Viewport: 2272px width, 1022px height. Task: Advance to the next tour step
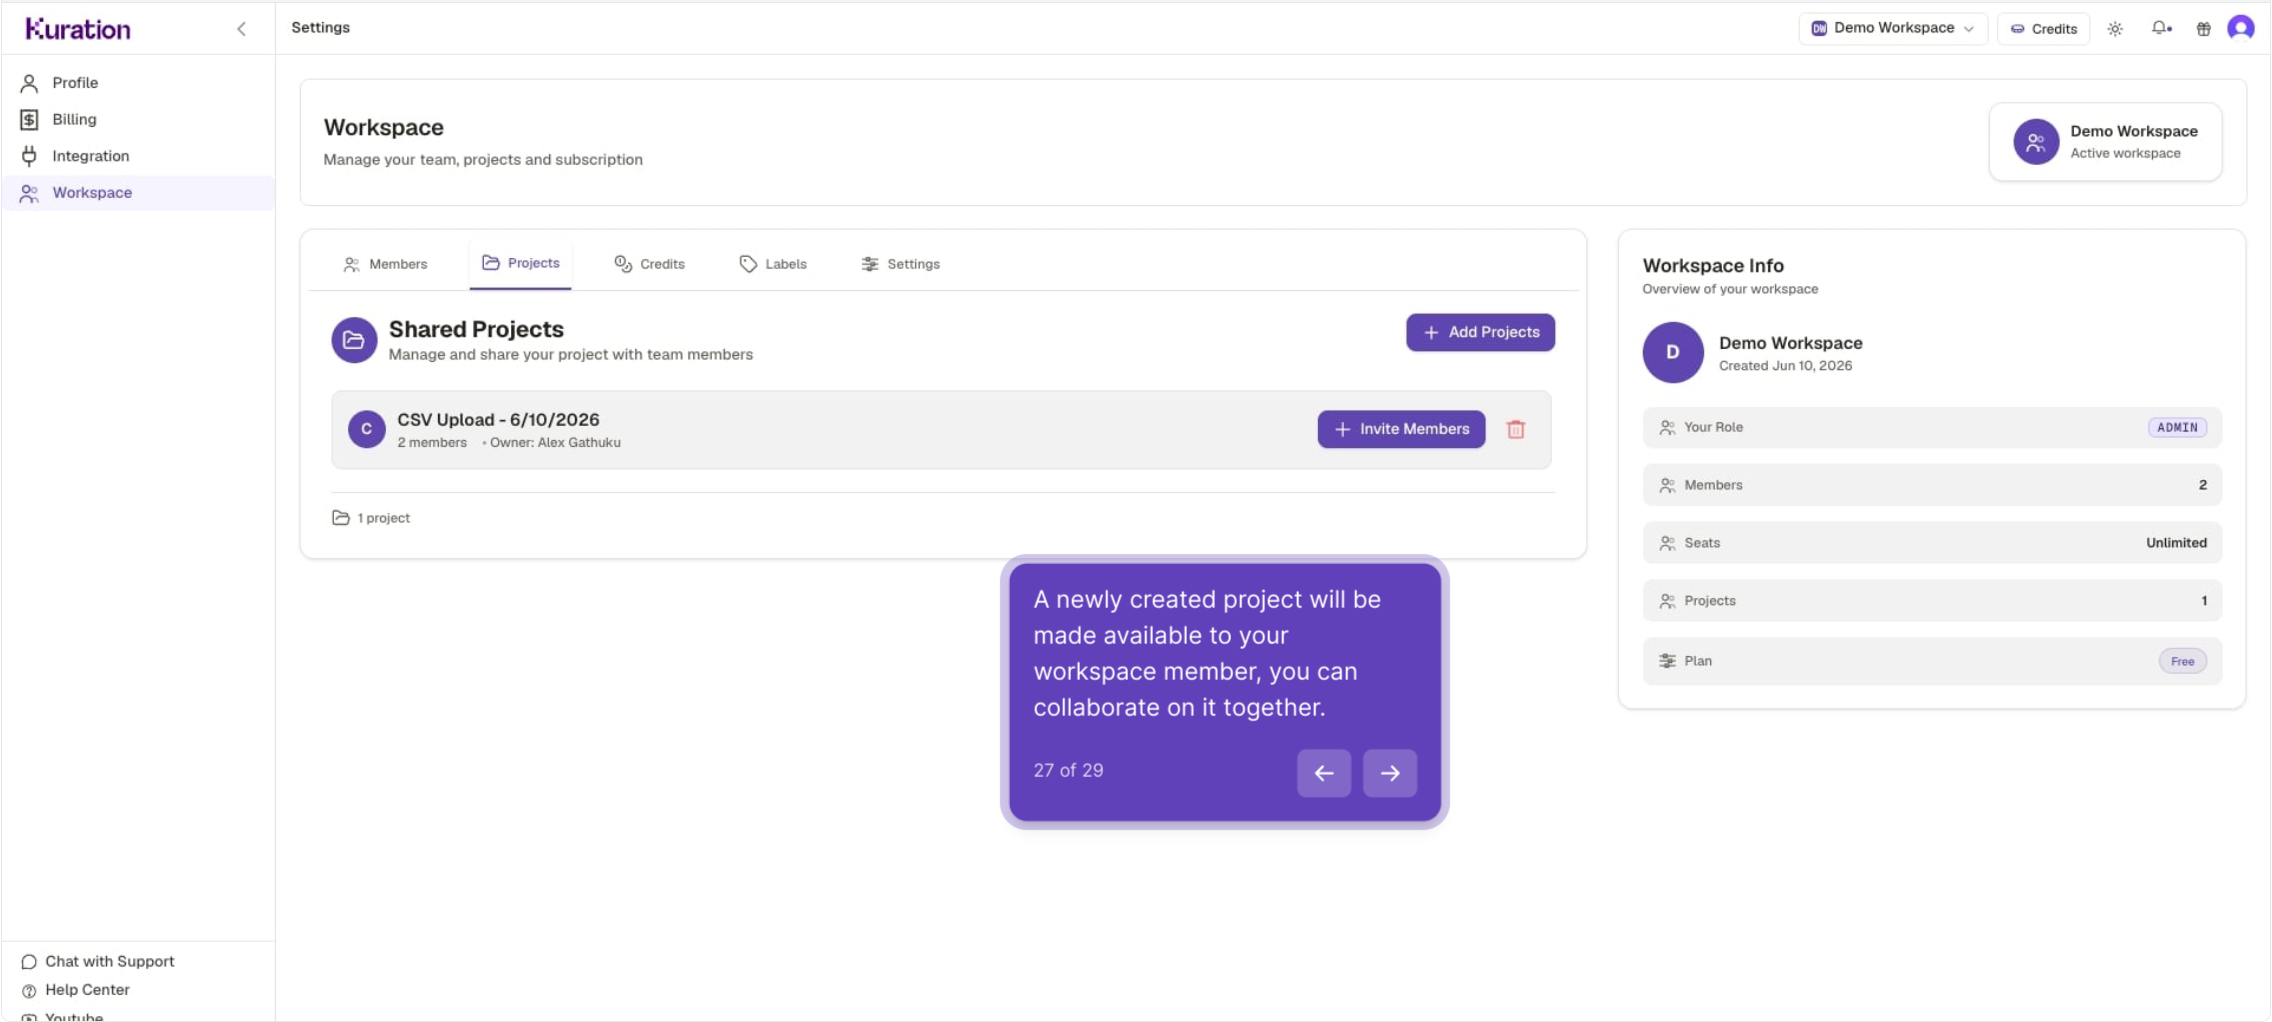[x=1390, y=773]
